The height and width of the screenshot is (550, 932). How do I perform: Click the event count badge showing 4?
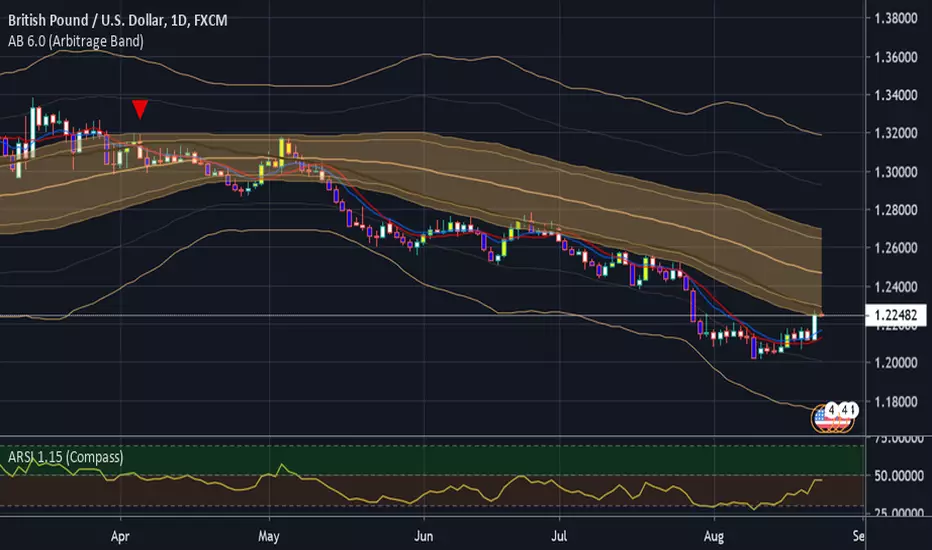coord(832,410)
